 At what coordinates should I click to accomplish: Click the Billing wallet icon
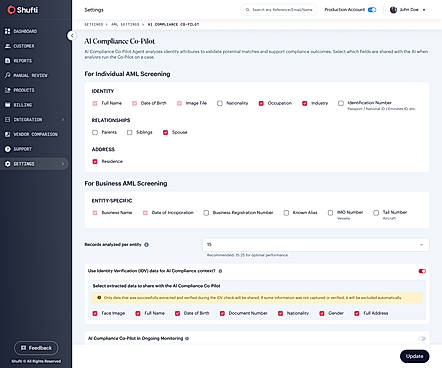7,105
